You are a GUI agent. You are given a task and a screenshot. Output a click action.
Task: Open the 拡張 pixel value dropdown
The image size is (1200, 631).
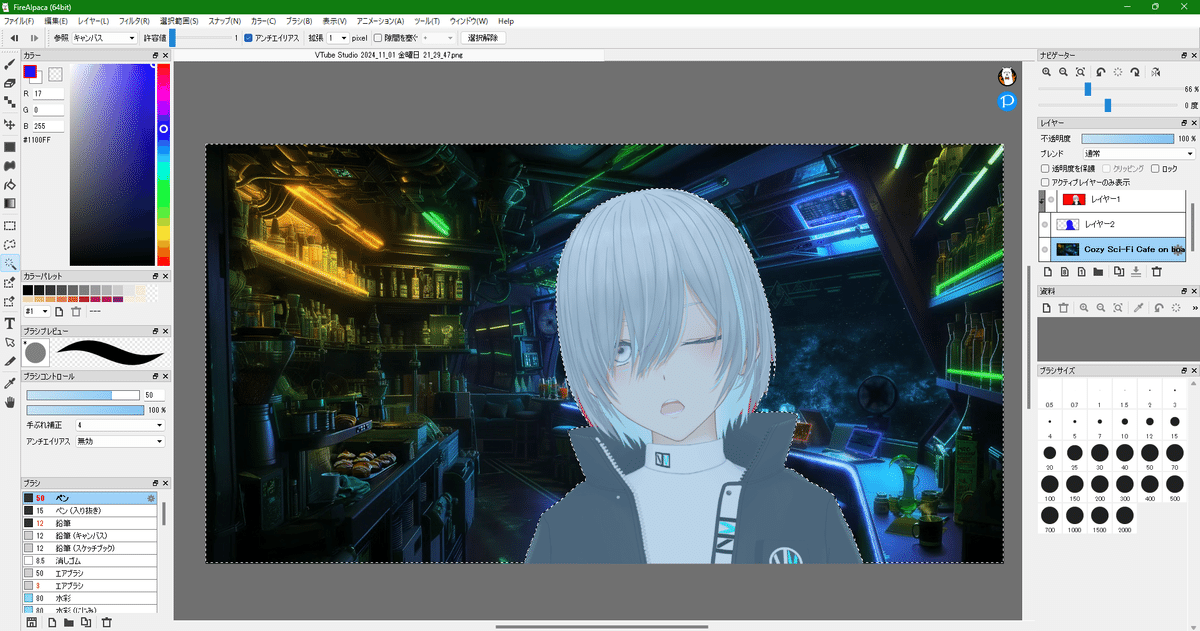[x=336, y=38]
